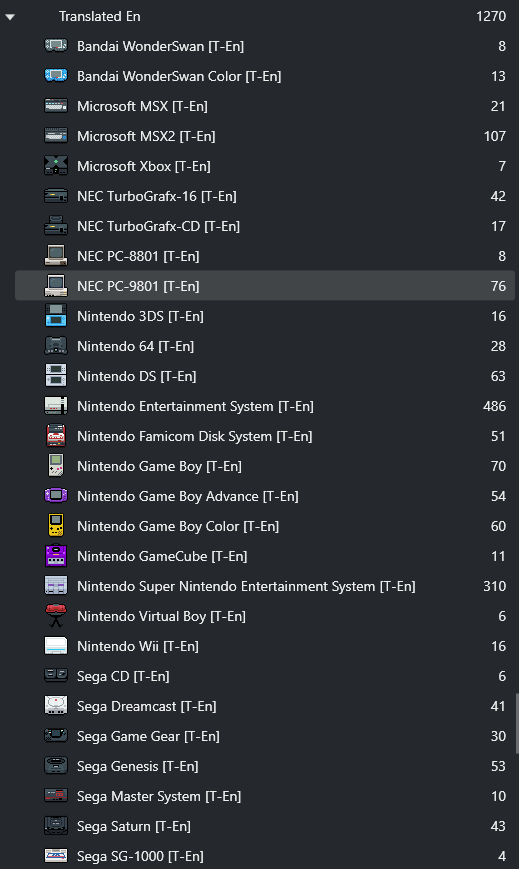
Task: Click the Microsoft Xbox console icon
Action: 55,166
